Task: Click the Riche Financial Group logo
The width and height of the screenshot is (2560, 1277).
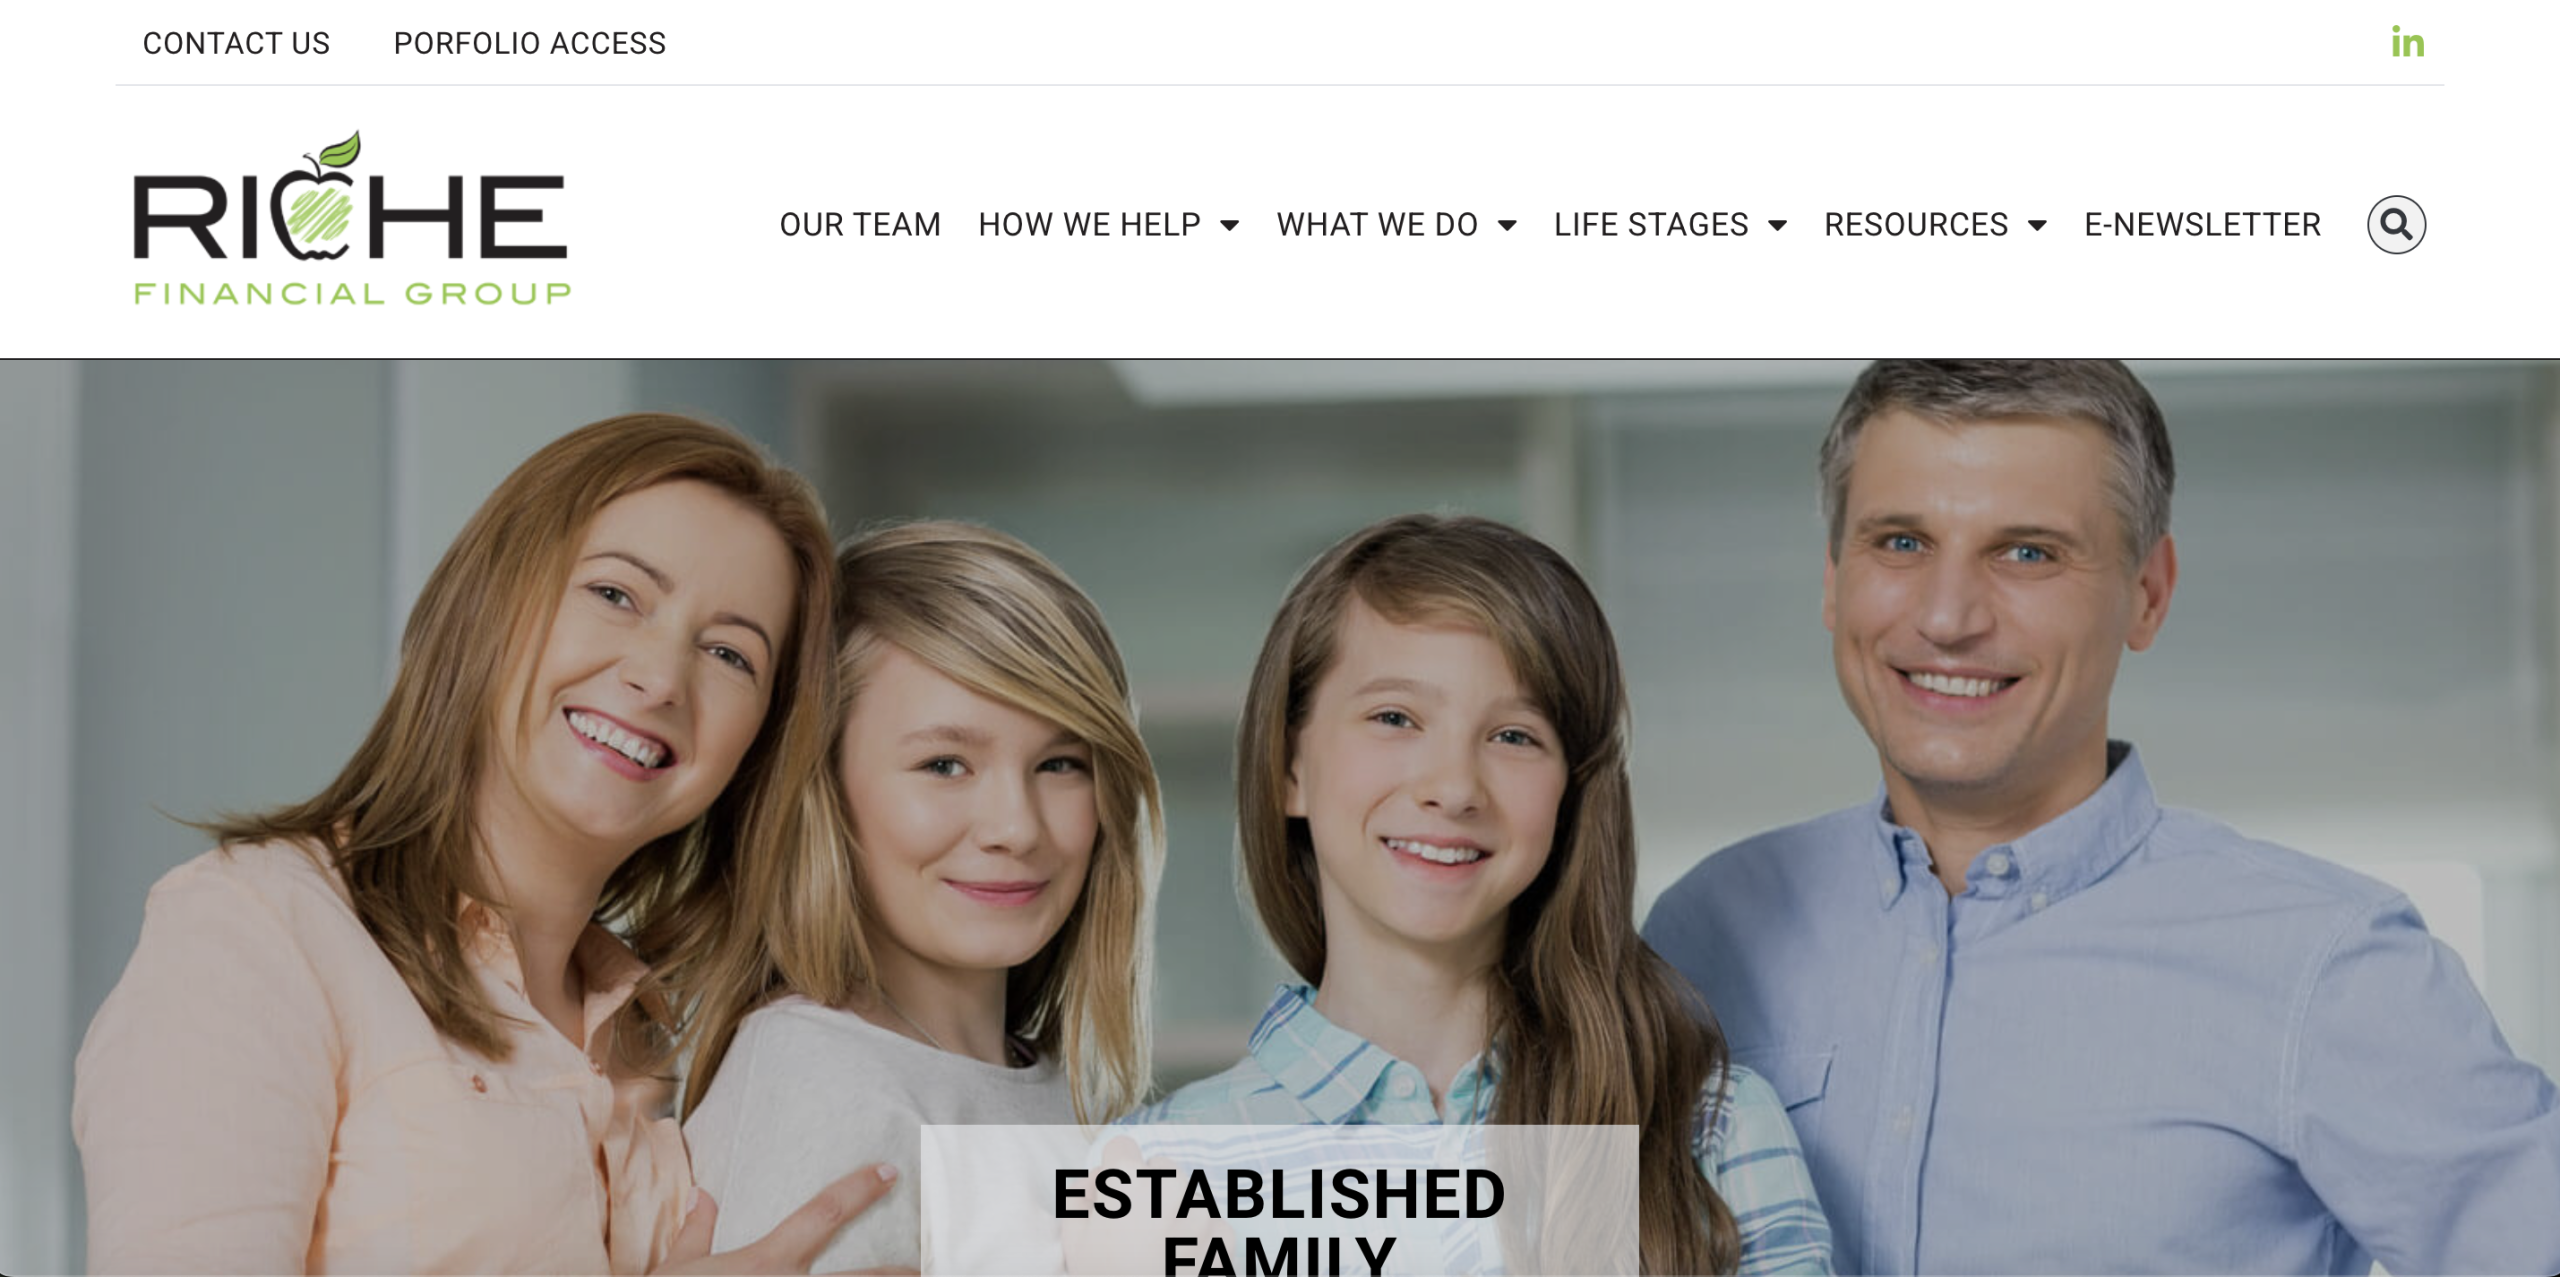Action: pyautogui.click(x=352, y=217)
